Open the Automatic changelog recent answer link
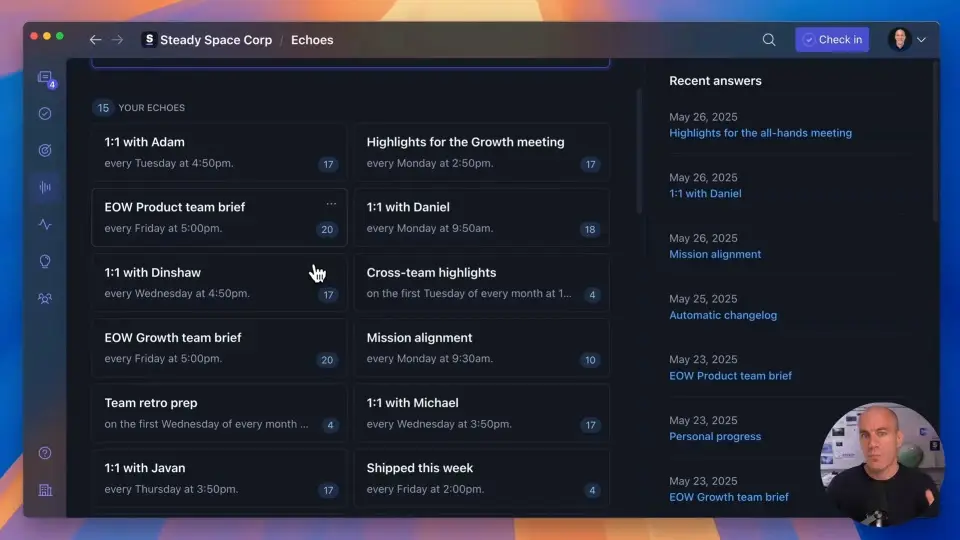This screenshot has width=960, height=540. pos(723,315)
